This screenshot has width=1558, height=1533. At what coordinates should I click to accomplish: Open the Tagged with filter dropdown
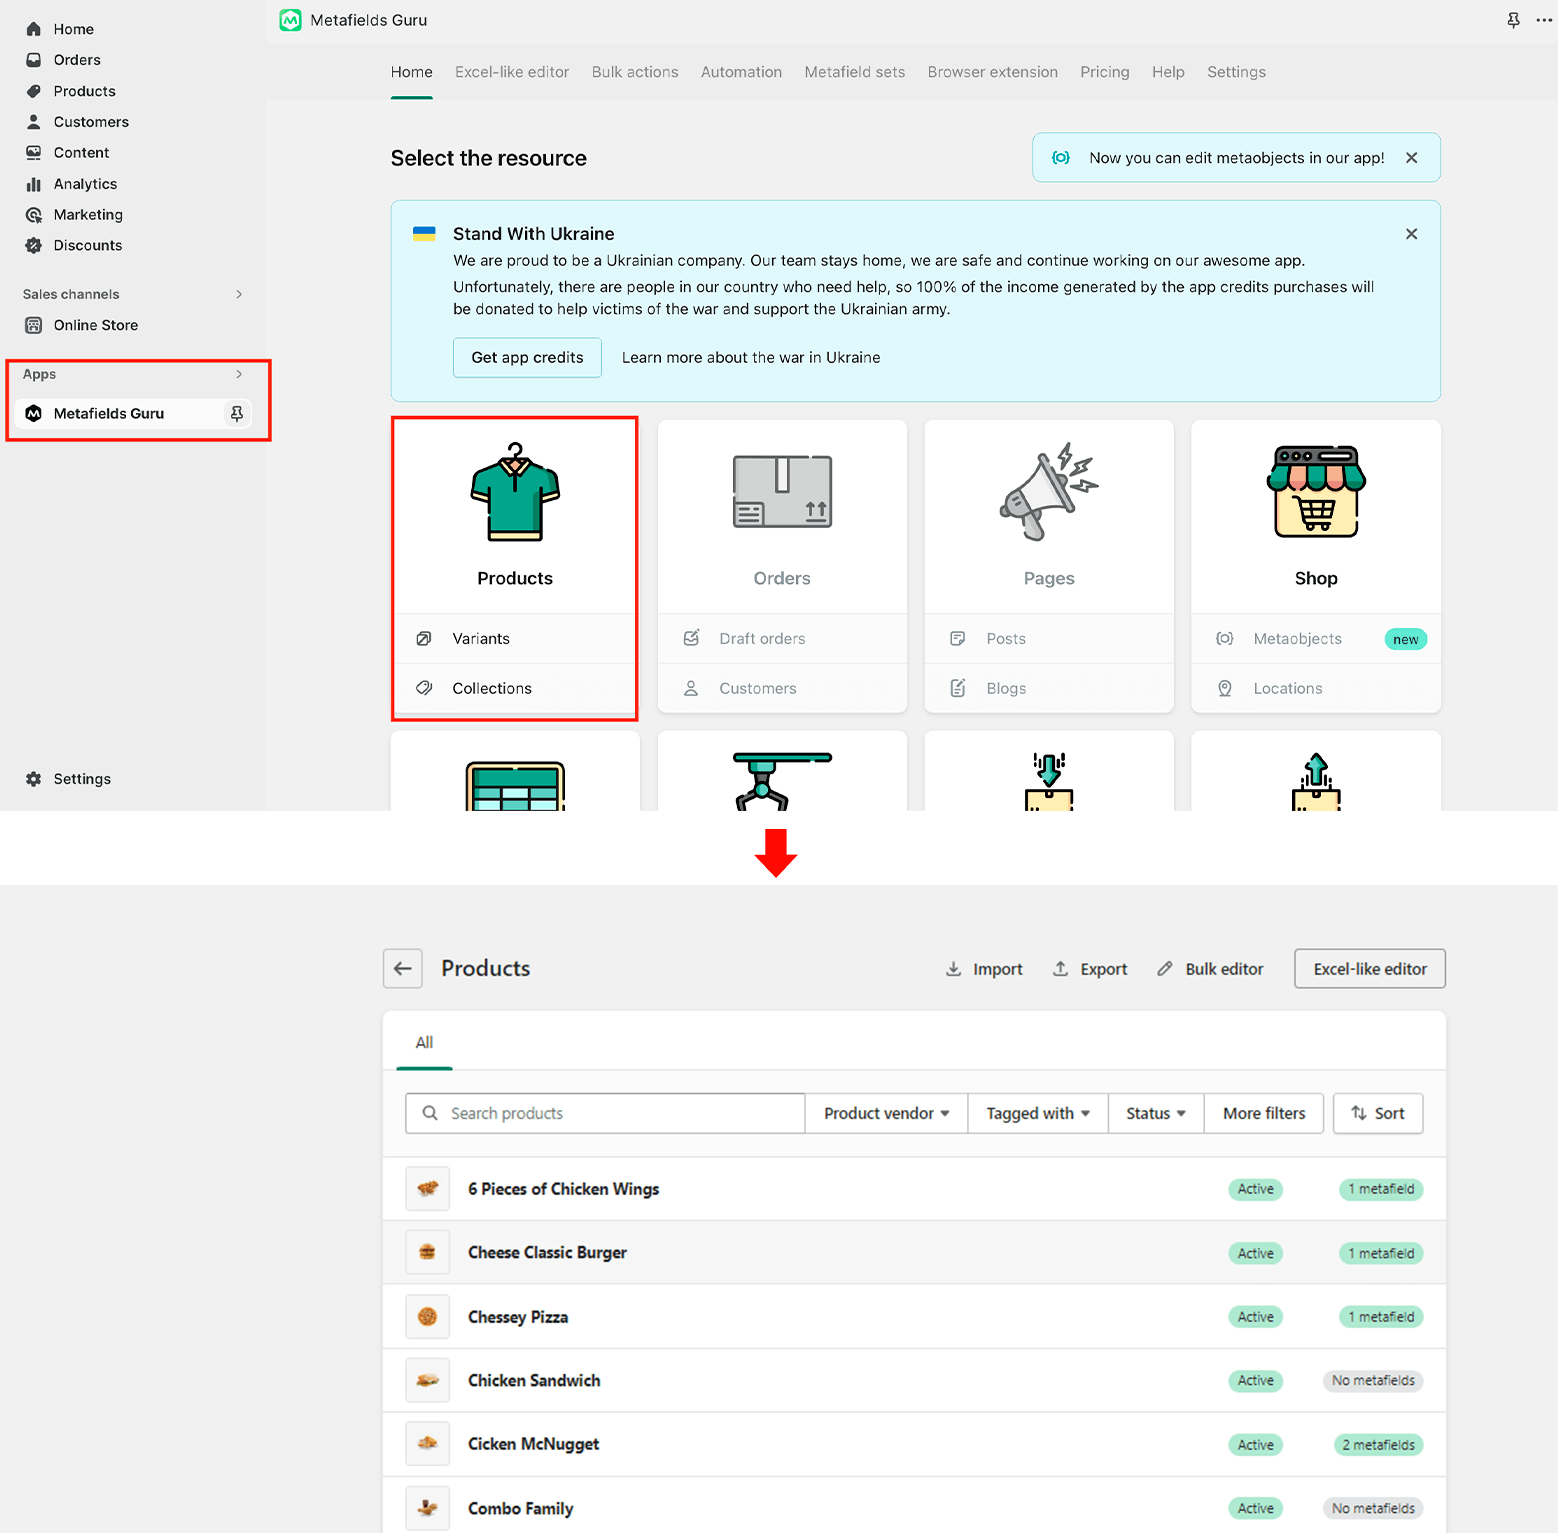tap(1038, 1113)
